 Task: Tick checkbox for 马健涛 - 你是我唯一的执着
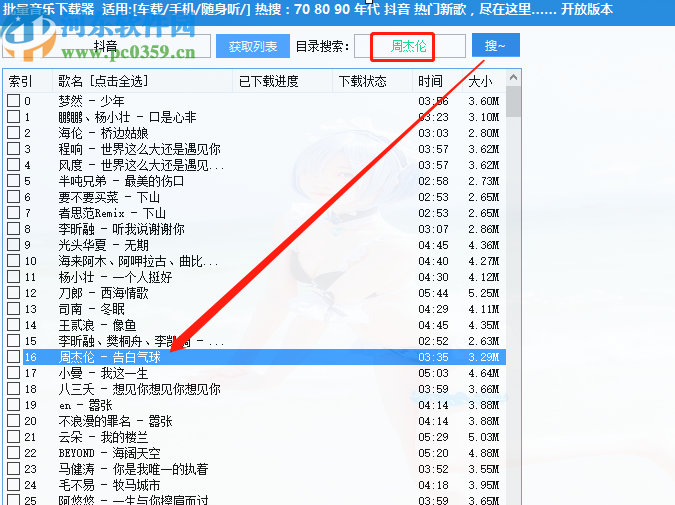point(13,468)
